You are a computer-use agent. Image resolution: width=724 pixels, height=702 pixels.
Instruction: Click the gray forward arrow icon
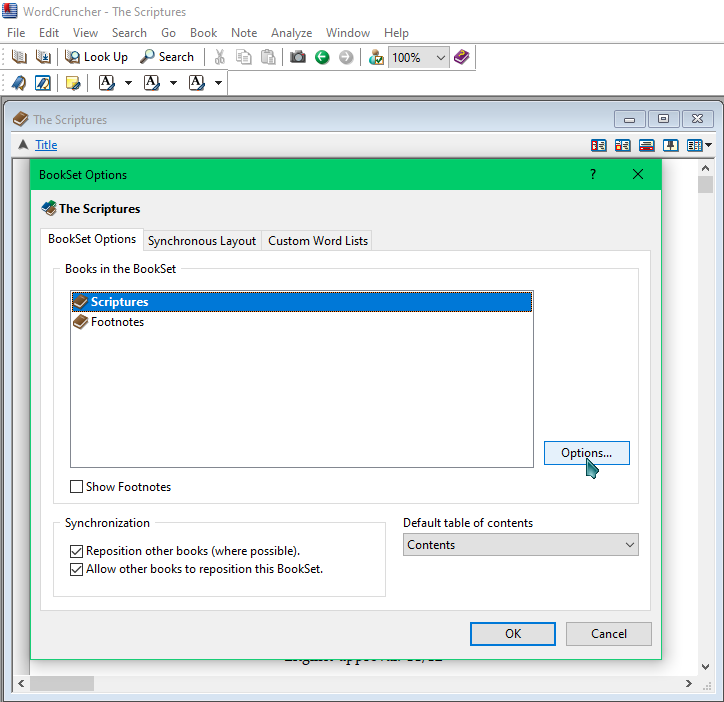click(x=346, y=57)
